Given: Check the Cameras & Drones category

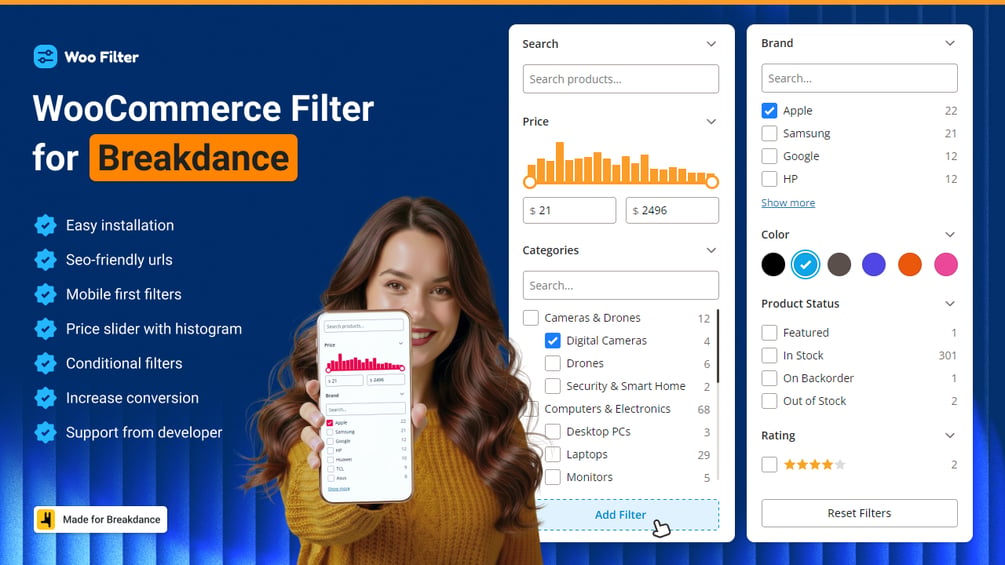Looking at the screenshot, I should pyautogui.click(x=531, y=318).
